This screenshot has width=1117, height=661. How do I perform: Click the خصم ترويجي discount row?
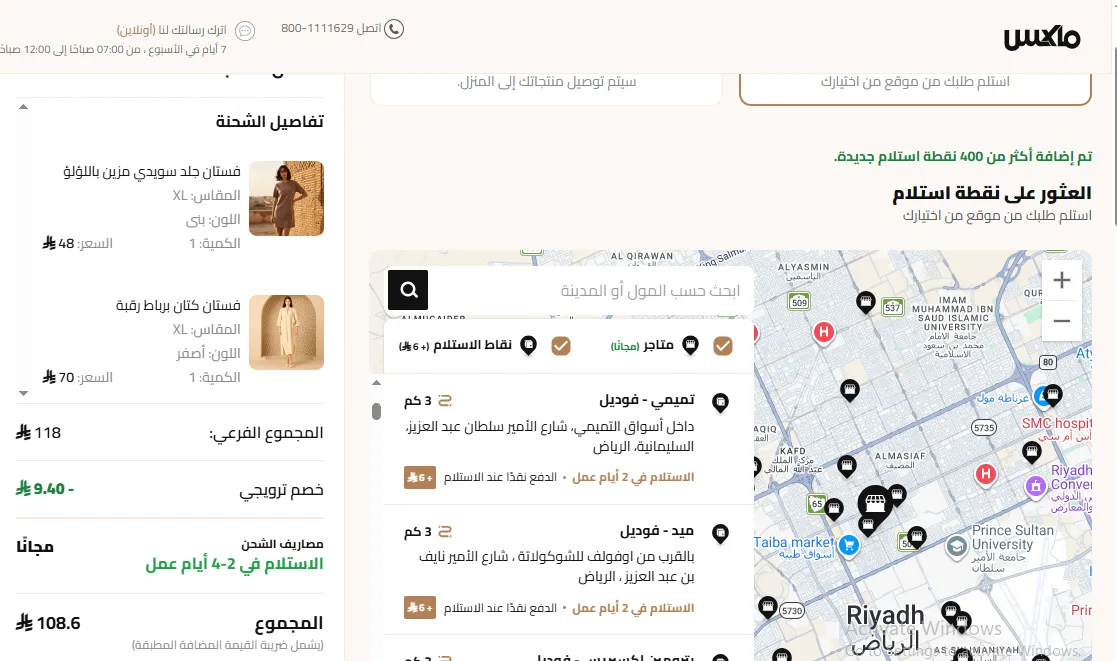[170, 489]
